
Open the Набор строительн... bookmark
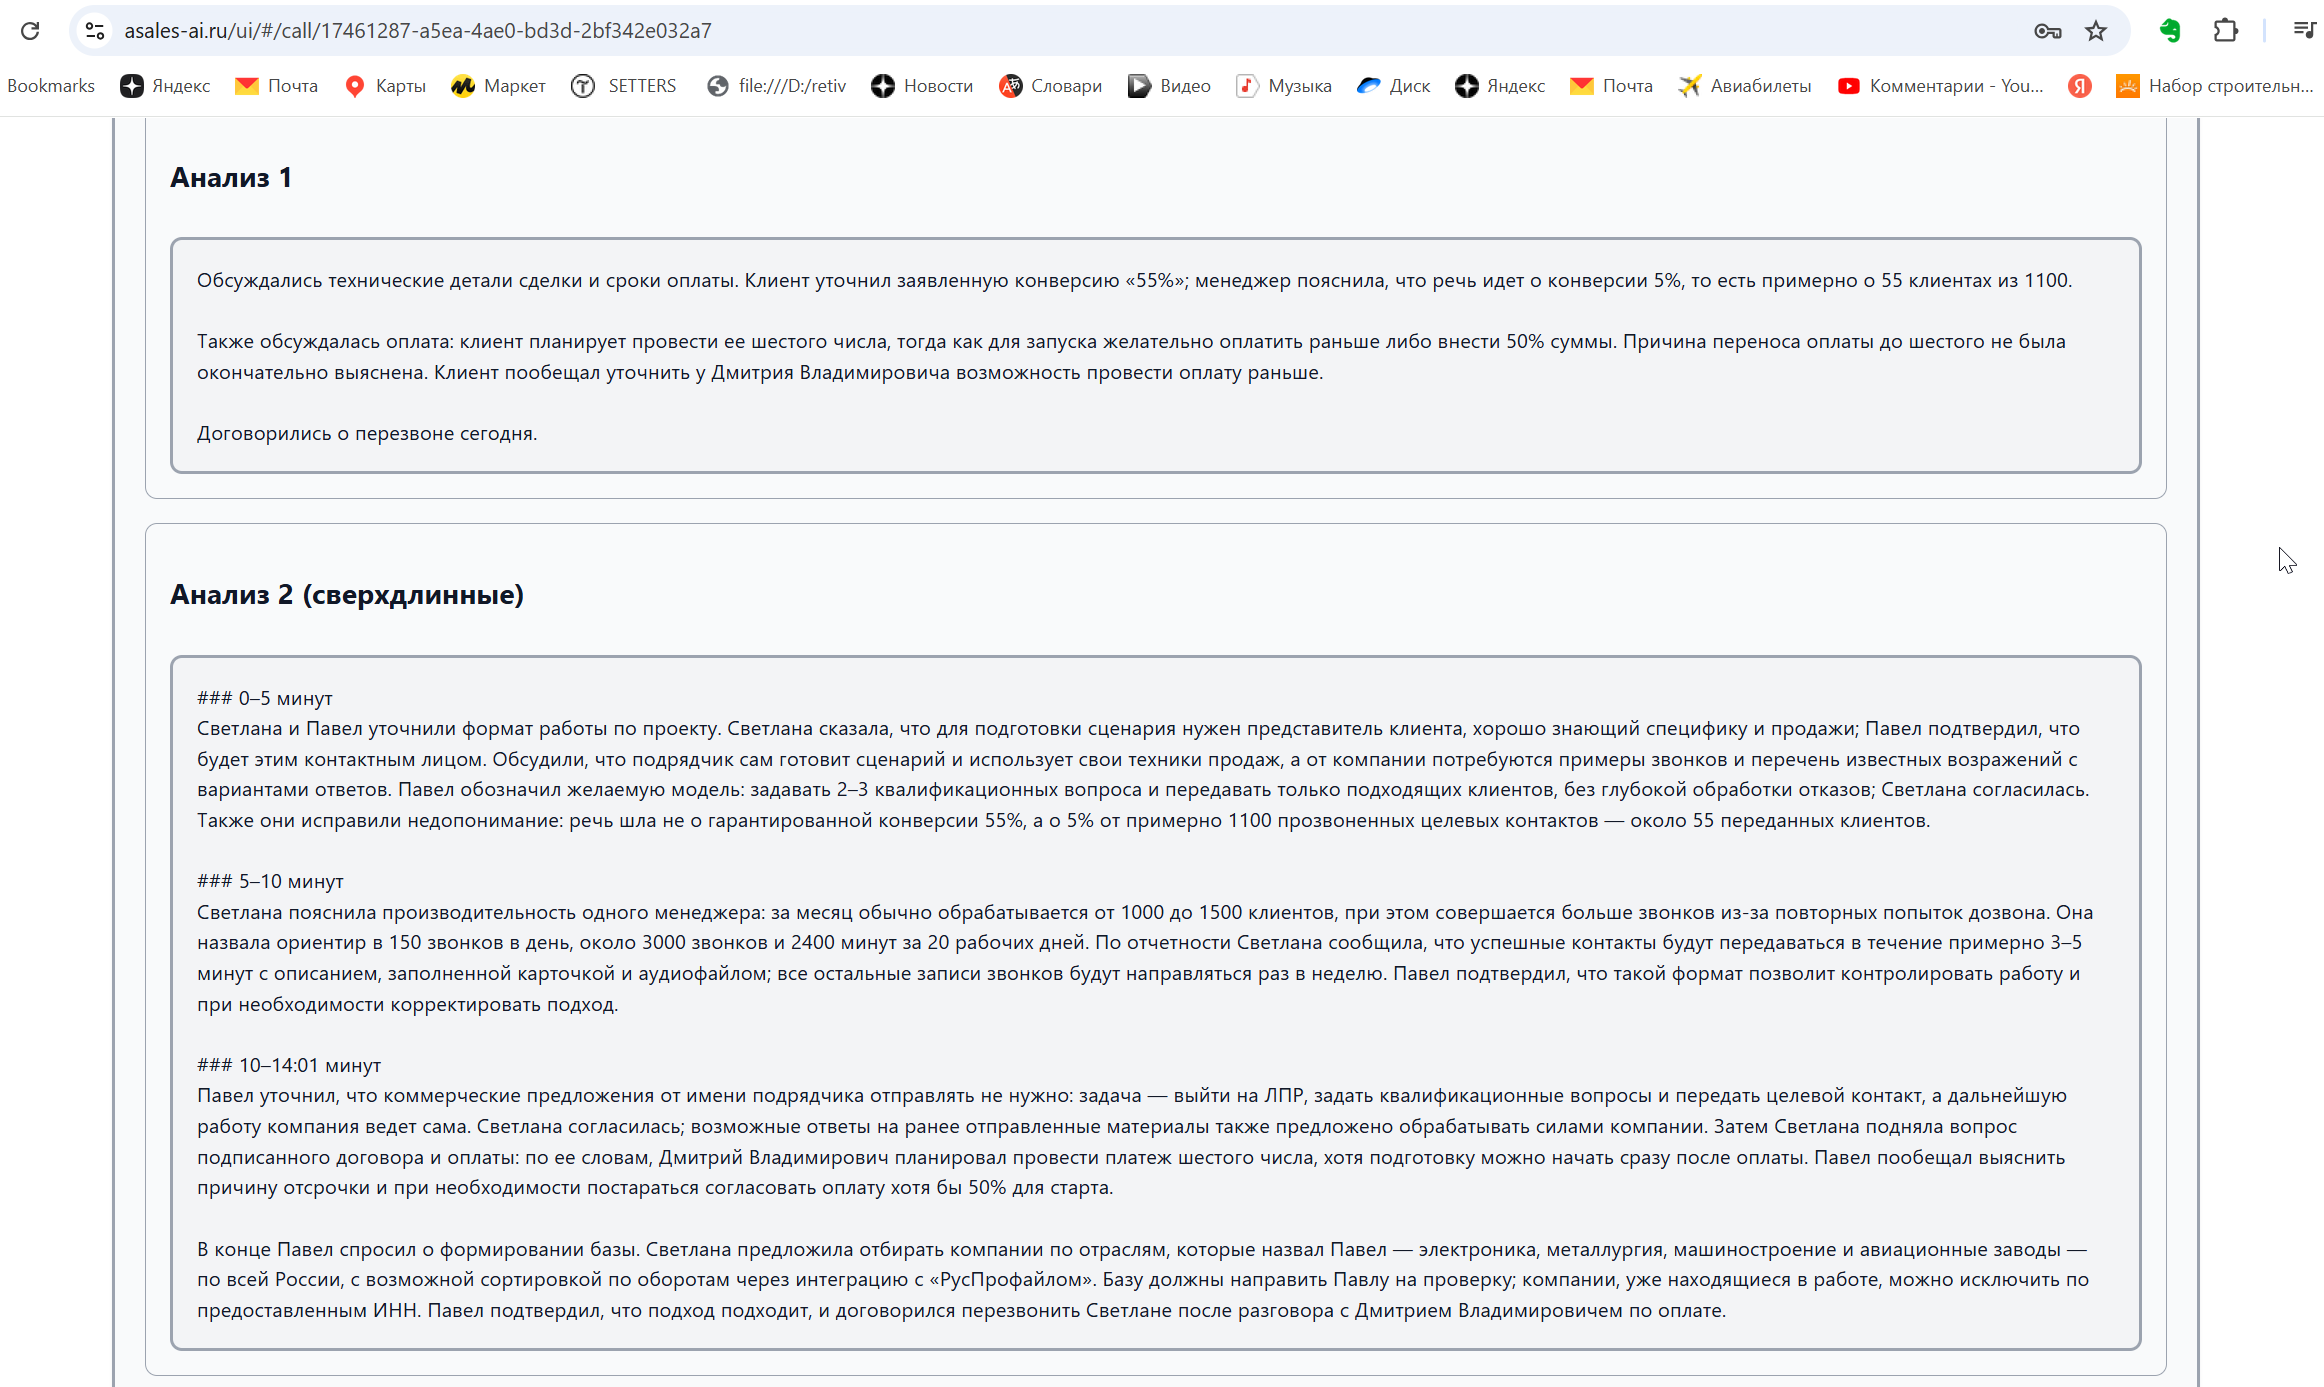(2215, 86)
